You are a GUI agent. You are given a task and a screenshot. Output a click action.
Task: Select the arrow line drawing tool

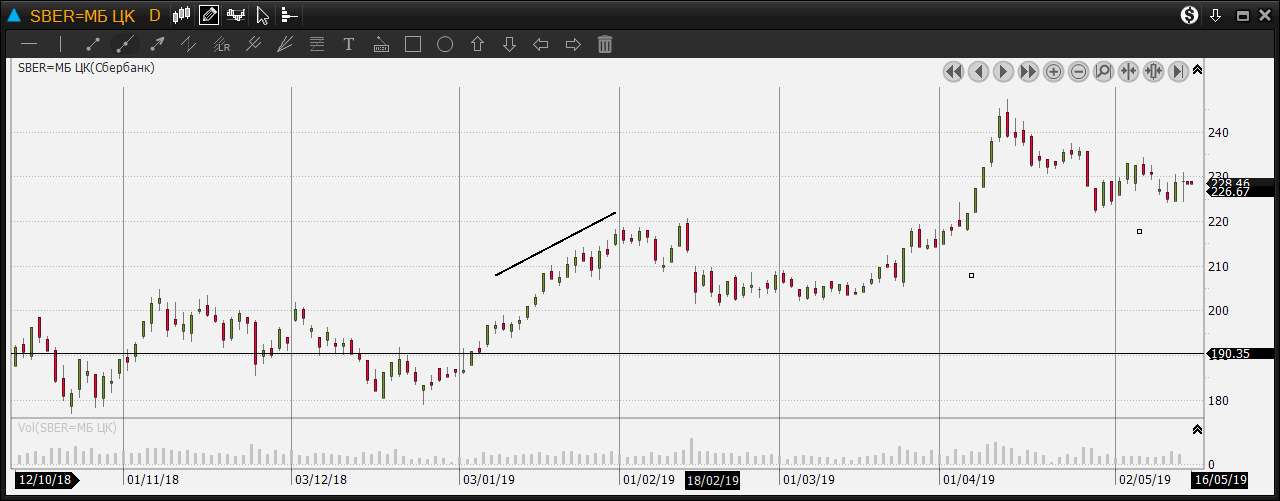click(x=157, y=44)
